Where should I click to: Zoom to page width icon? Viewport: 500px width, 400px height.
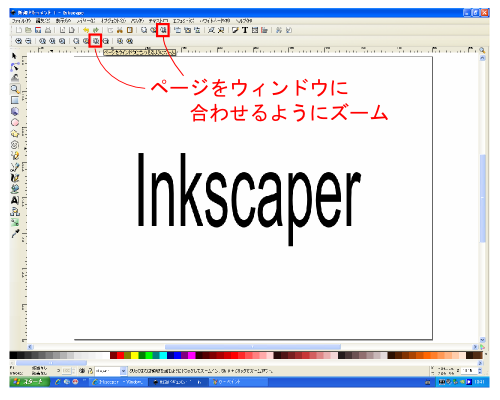[105, 41]
